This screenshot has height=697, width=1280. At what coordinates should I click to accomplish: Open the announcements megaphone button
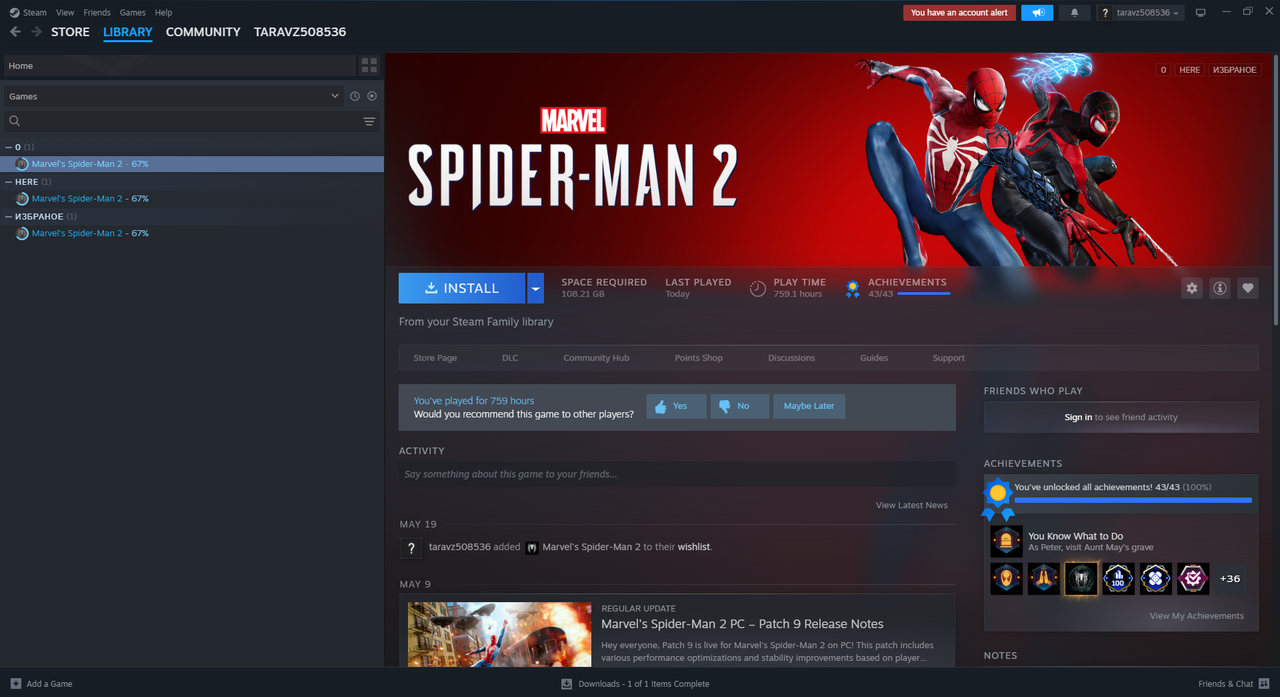tap(1037, 13)
